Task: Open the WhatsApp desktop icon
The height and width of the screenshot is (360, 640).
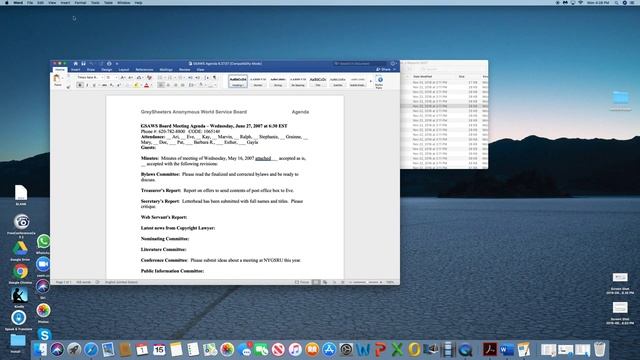Action: [x=43, y=242]
